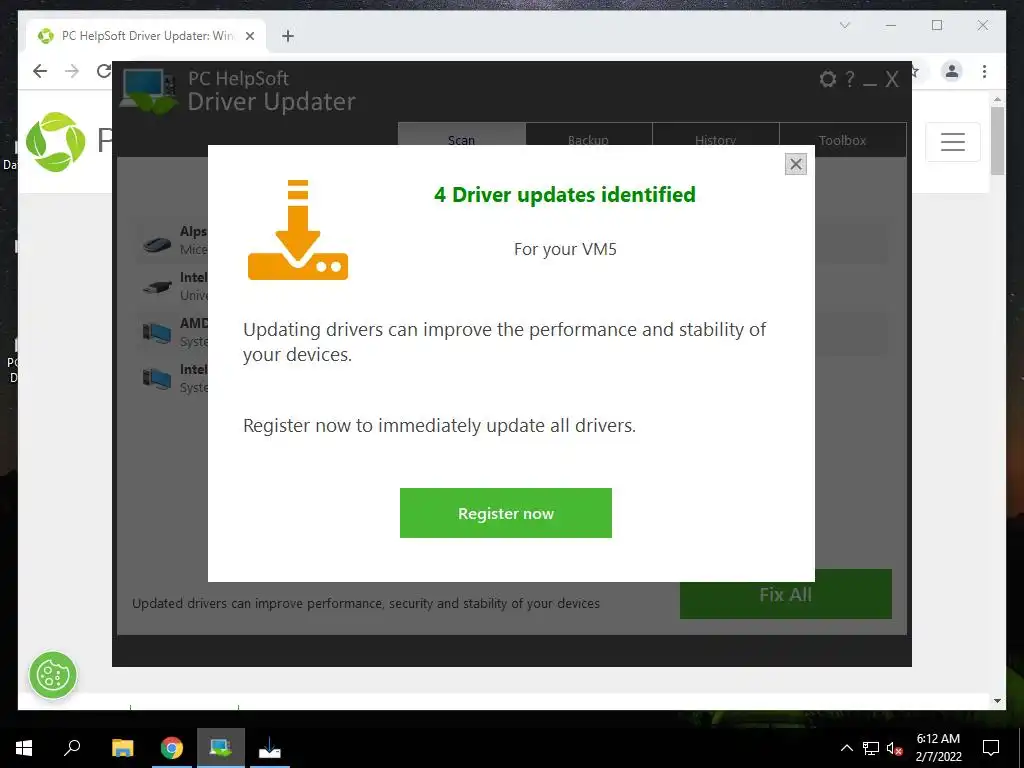Image resolution: width=1024 pixels, height=768 pixels.
Task: Show hidden system tray icons
Action: 846,748
